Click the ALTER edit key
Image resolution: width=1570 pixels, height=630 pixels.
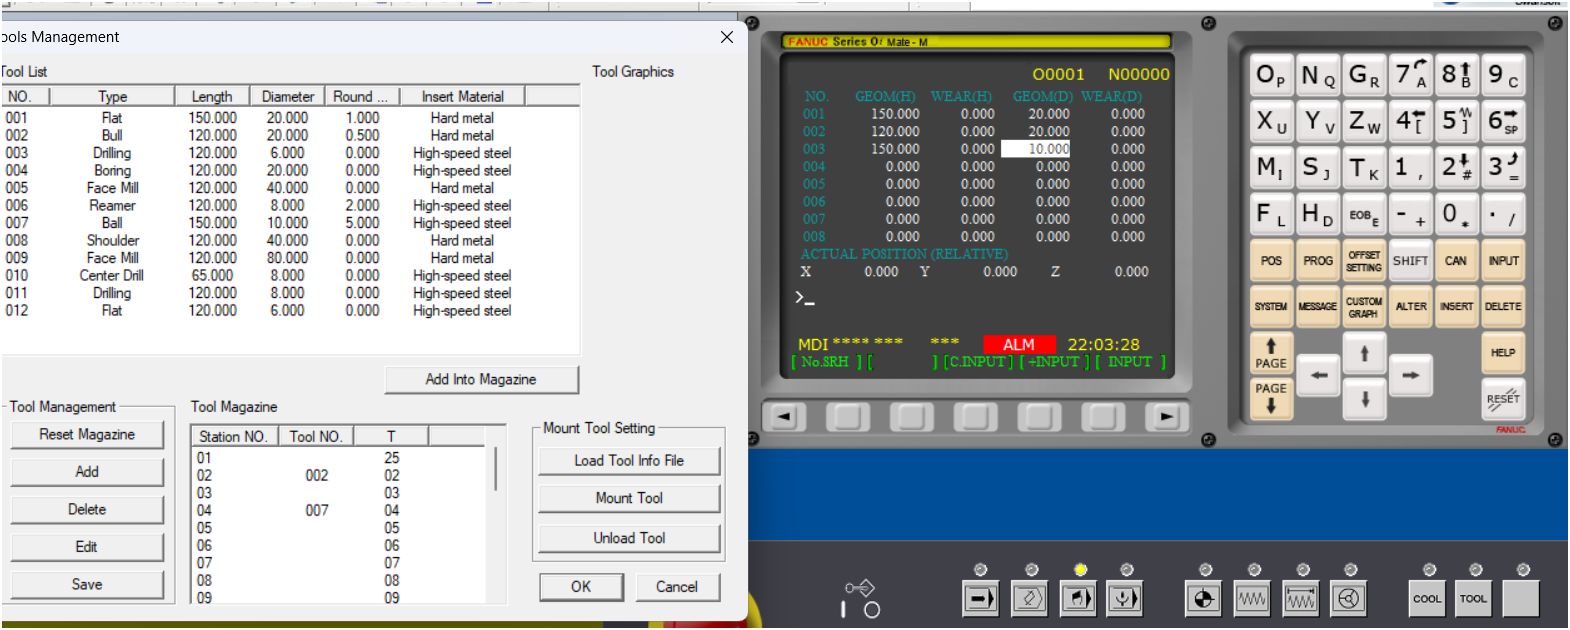pyautogui.click(x=1410, y=306)
